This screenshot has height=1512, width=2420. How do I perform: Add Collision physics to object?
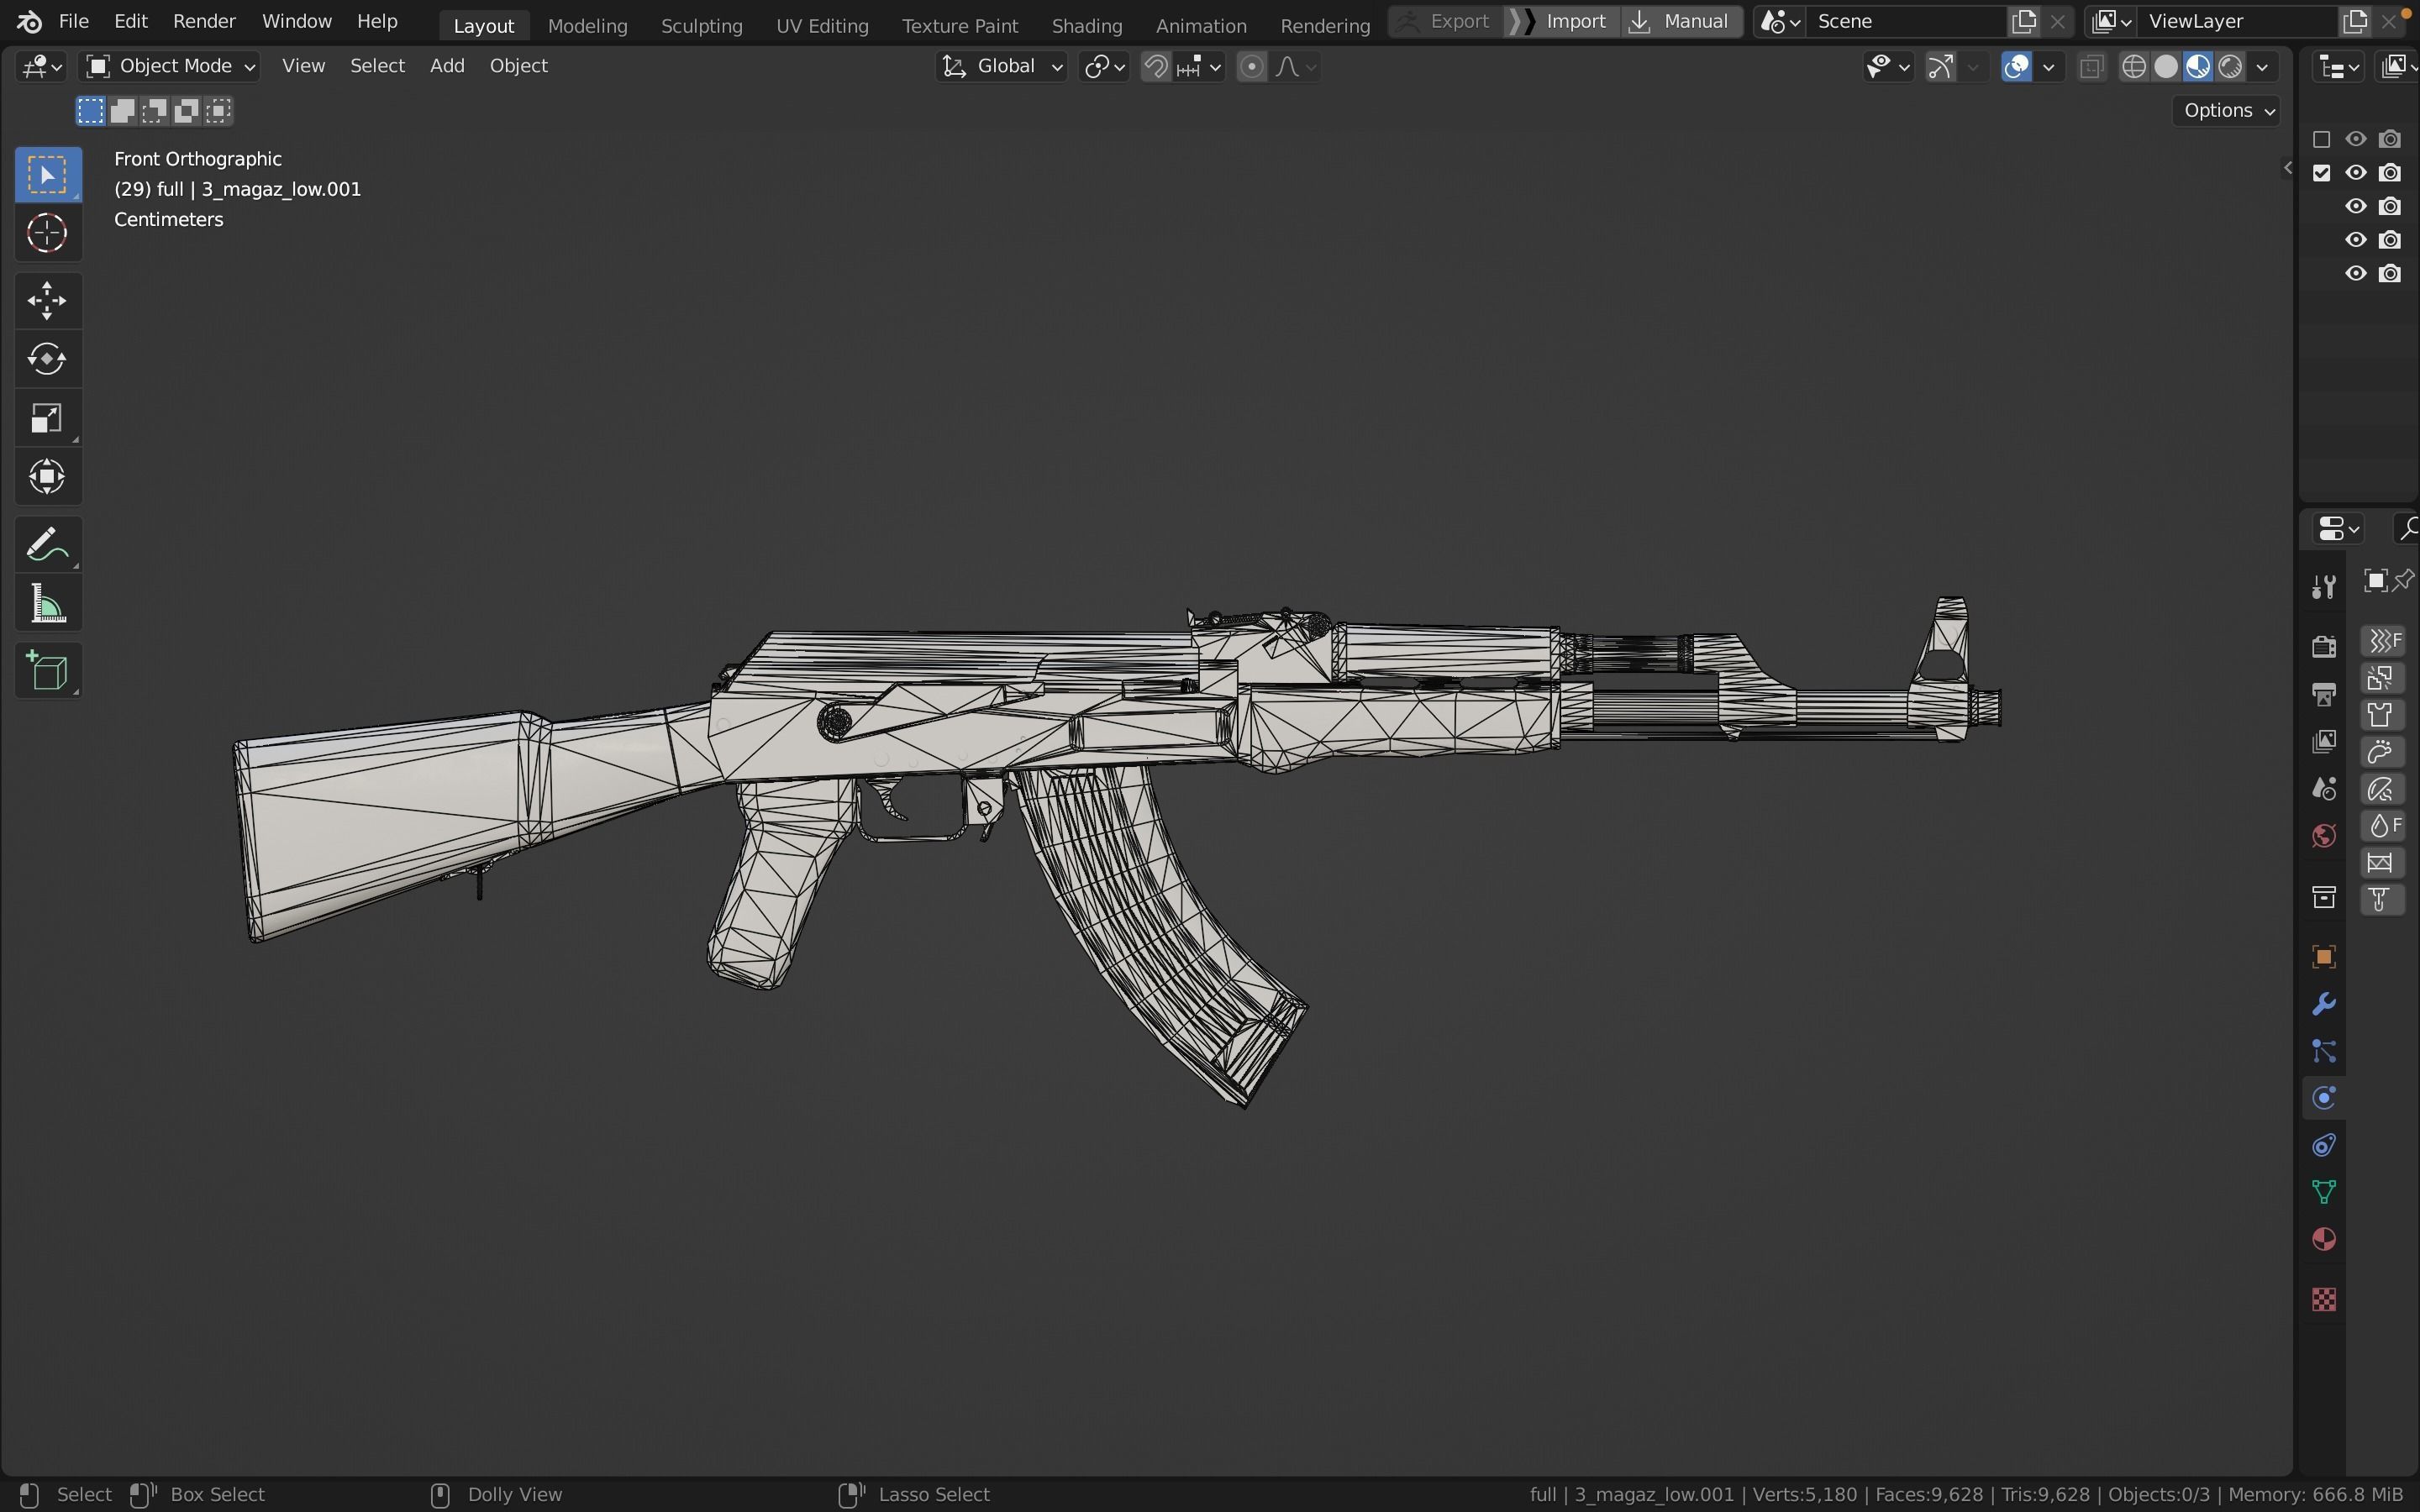click(x=2383, y=678)
